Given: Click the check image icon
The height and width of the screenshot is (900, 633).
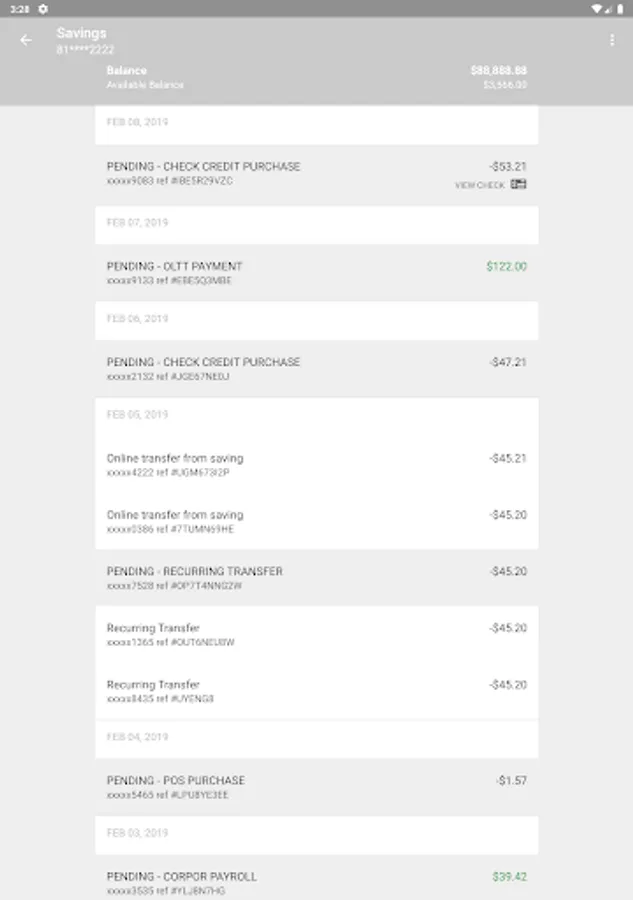Looking at the screenshot, I should point(518,185).
